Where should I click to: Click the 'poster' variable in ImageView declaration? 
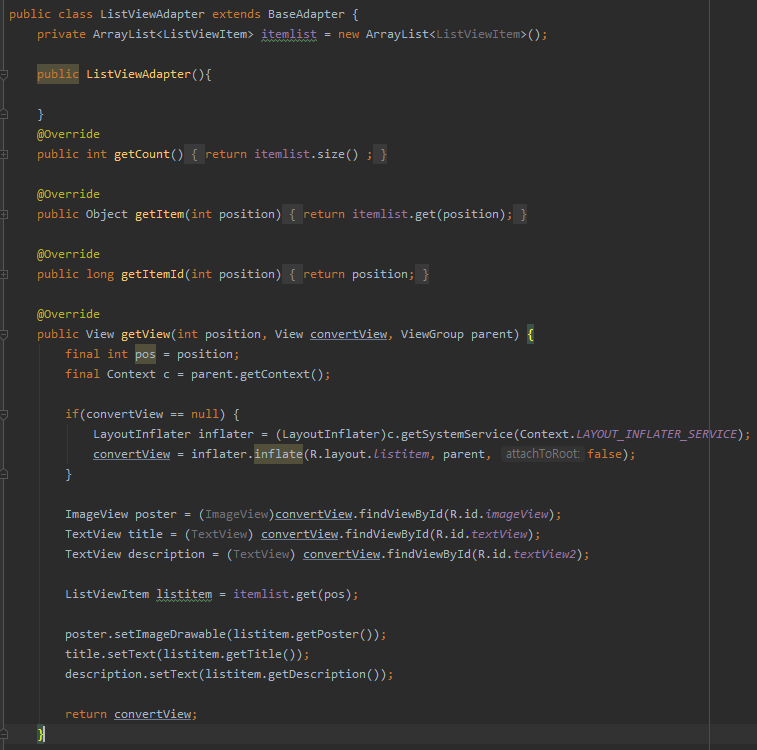pyautogui.click(x=155, y=514)
